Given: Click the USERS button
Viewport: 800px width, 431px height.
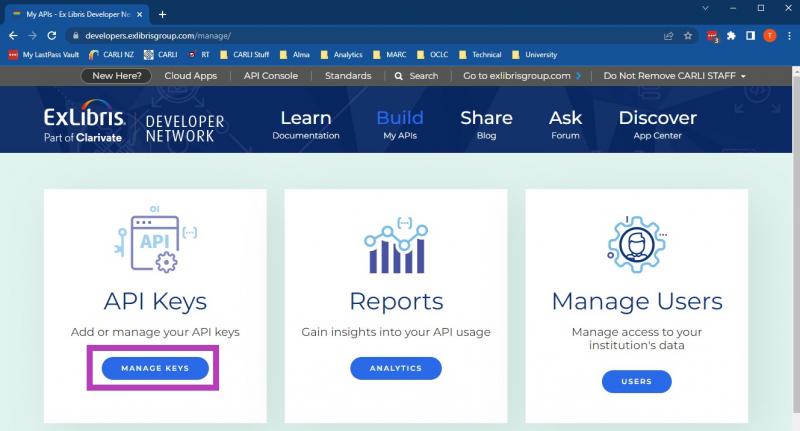Looking at the screenshot, I should [x=637, y=382].
